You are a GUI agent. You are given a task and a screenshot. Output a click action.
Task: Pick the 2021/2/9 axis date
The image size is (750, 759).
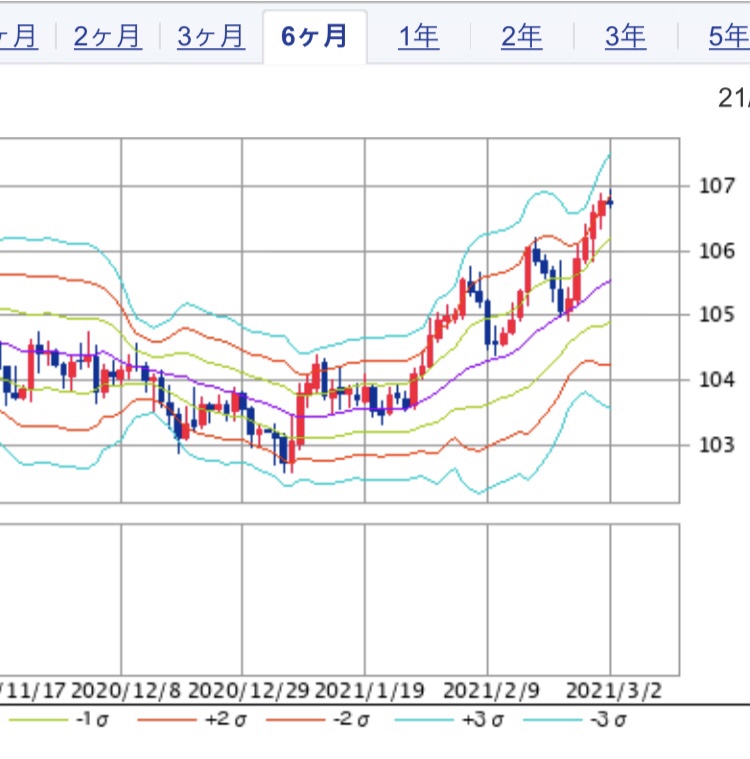(x=491, y=691)
